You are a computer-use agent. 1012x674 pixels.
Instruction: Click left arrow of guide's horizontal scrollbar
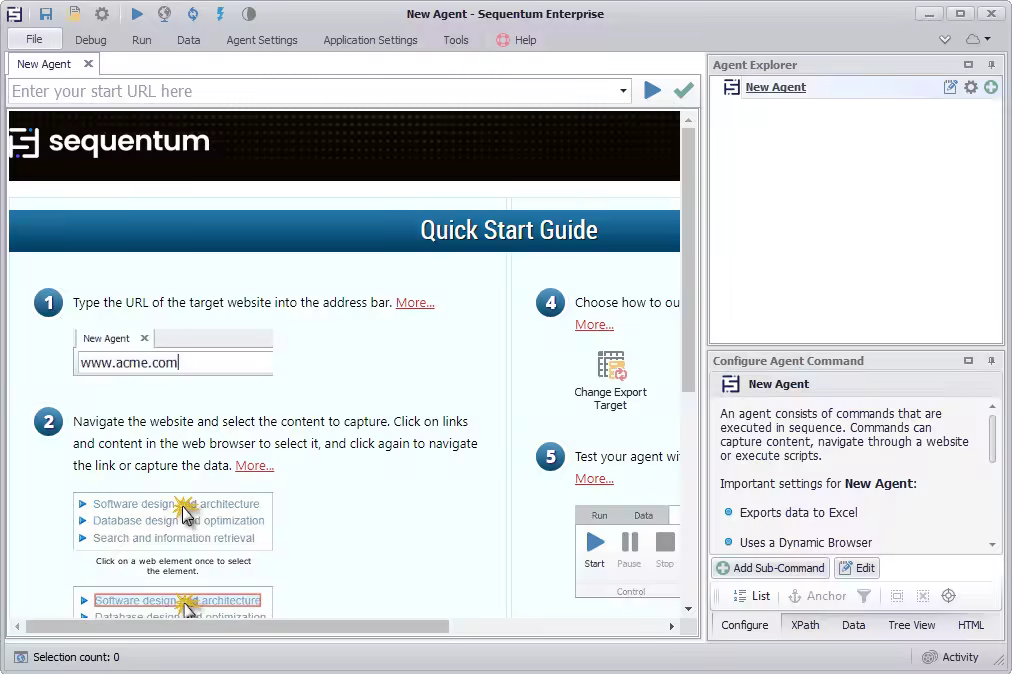click(x=17, y=626)
